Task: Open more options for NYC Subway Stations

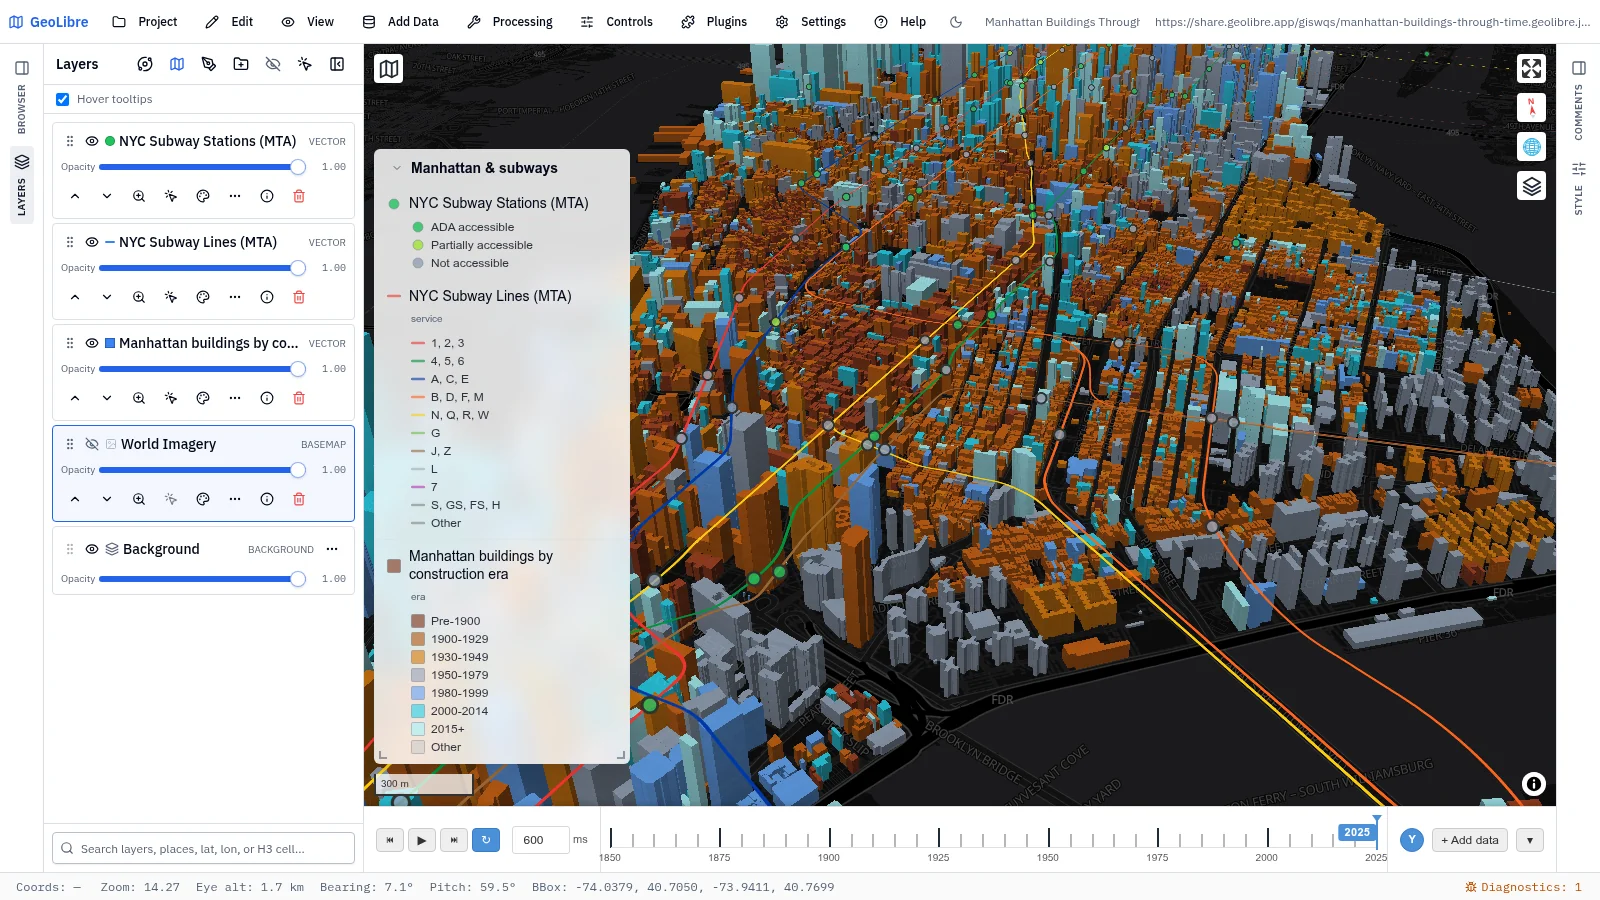Action: click(x=235, y=196)
